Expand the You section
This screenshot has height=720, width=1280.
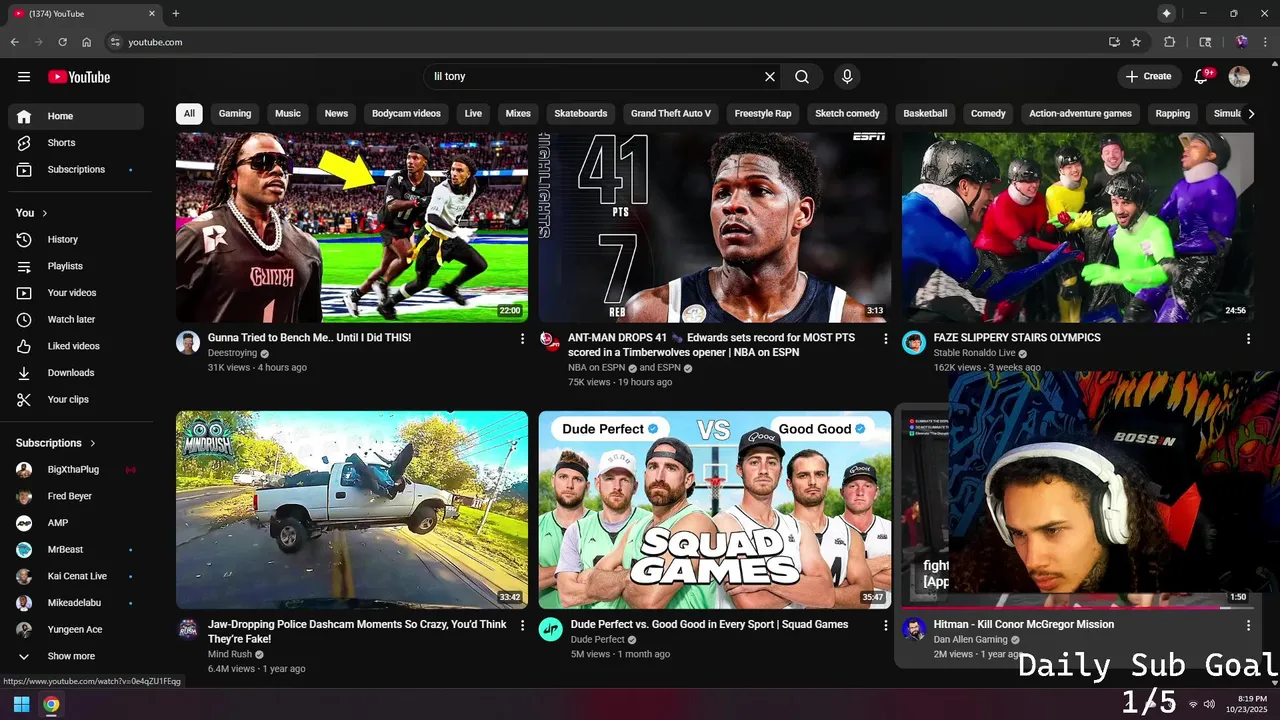(32, 213)
